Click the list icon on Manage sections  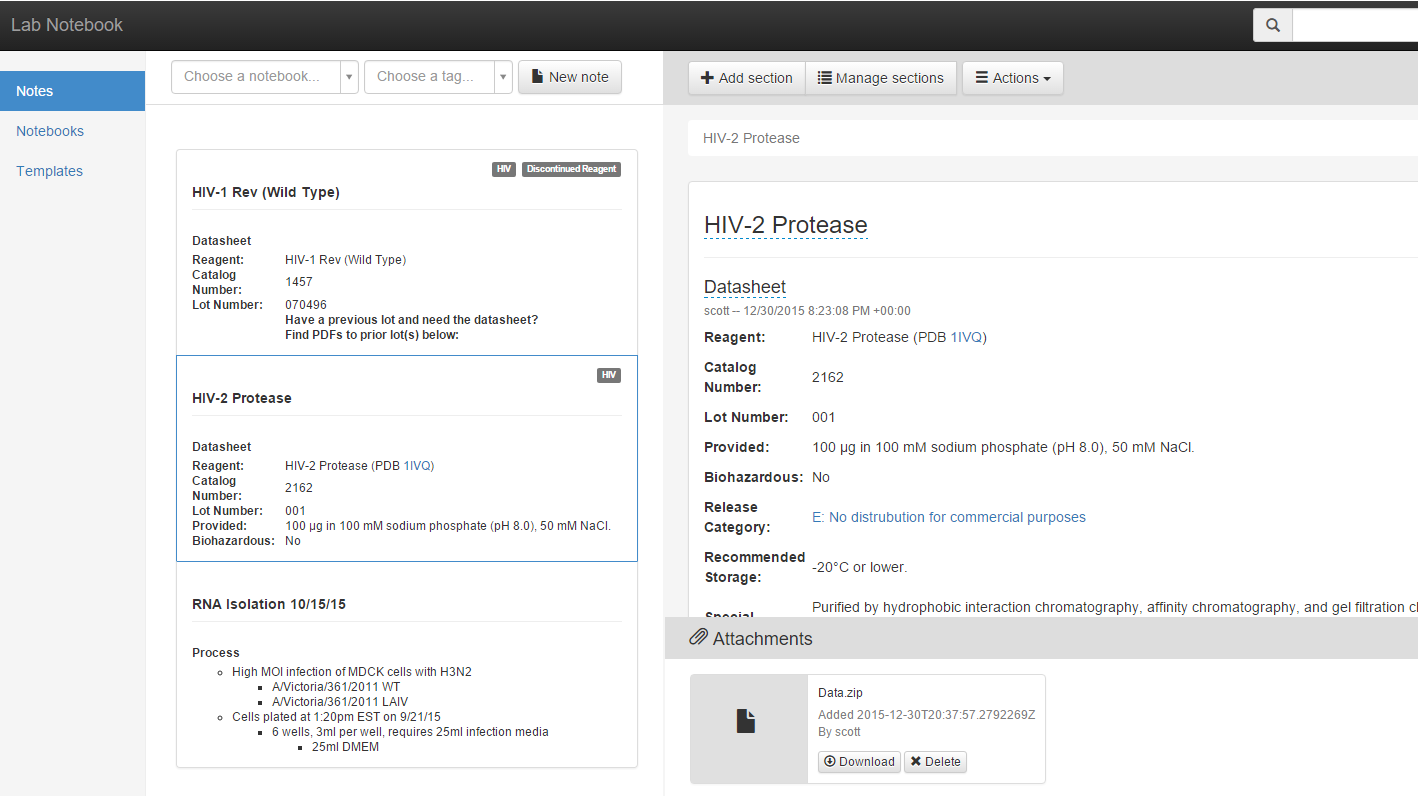pos(826,77)
